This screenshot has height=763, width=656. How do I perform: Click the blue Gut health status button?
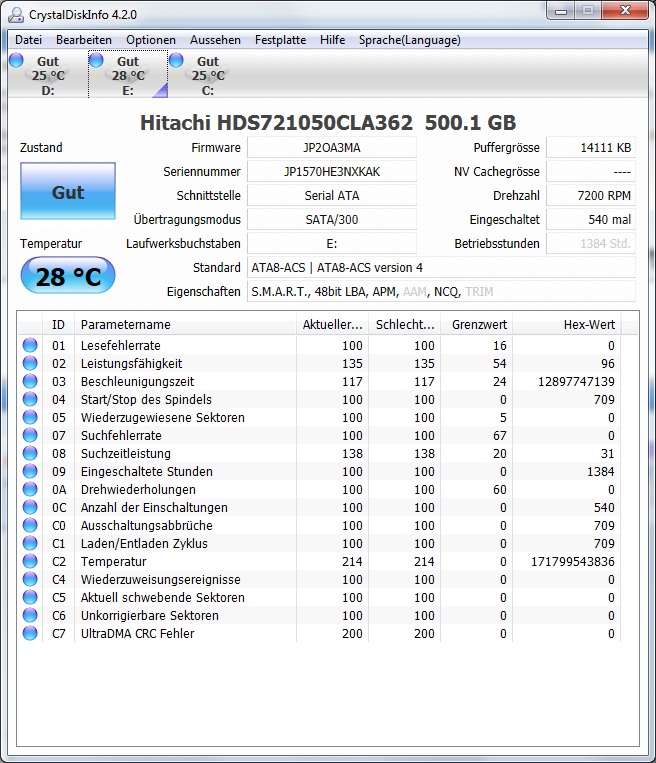click(x=68, y=191)
